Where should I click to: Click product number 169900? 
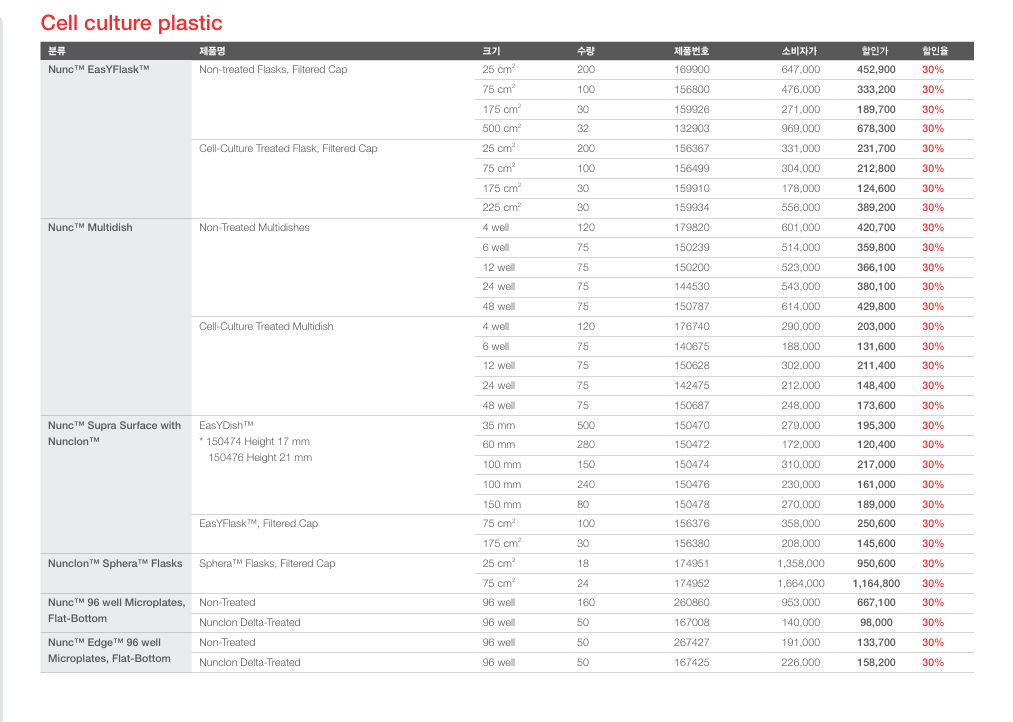(x=691, y=70)
